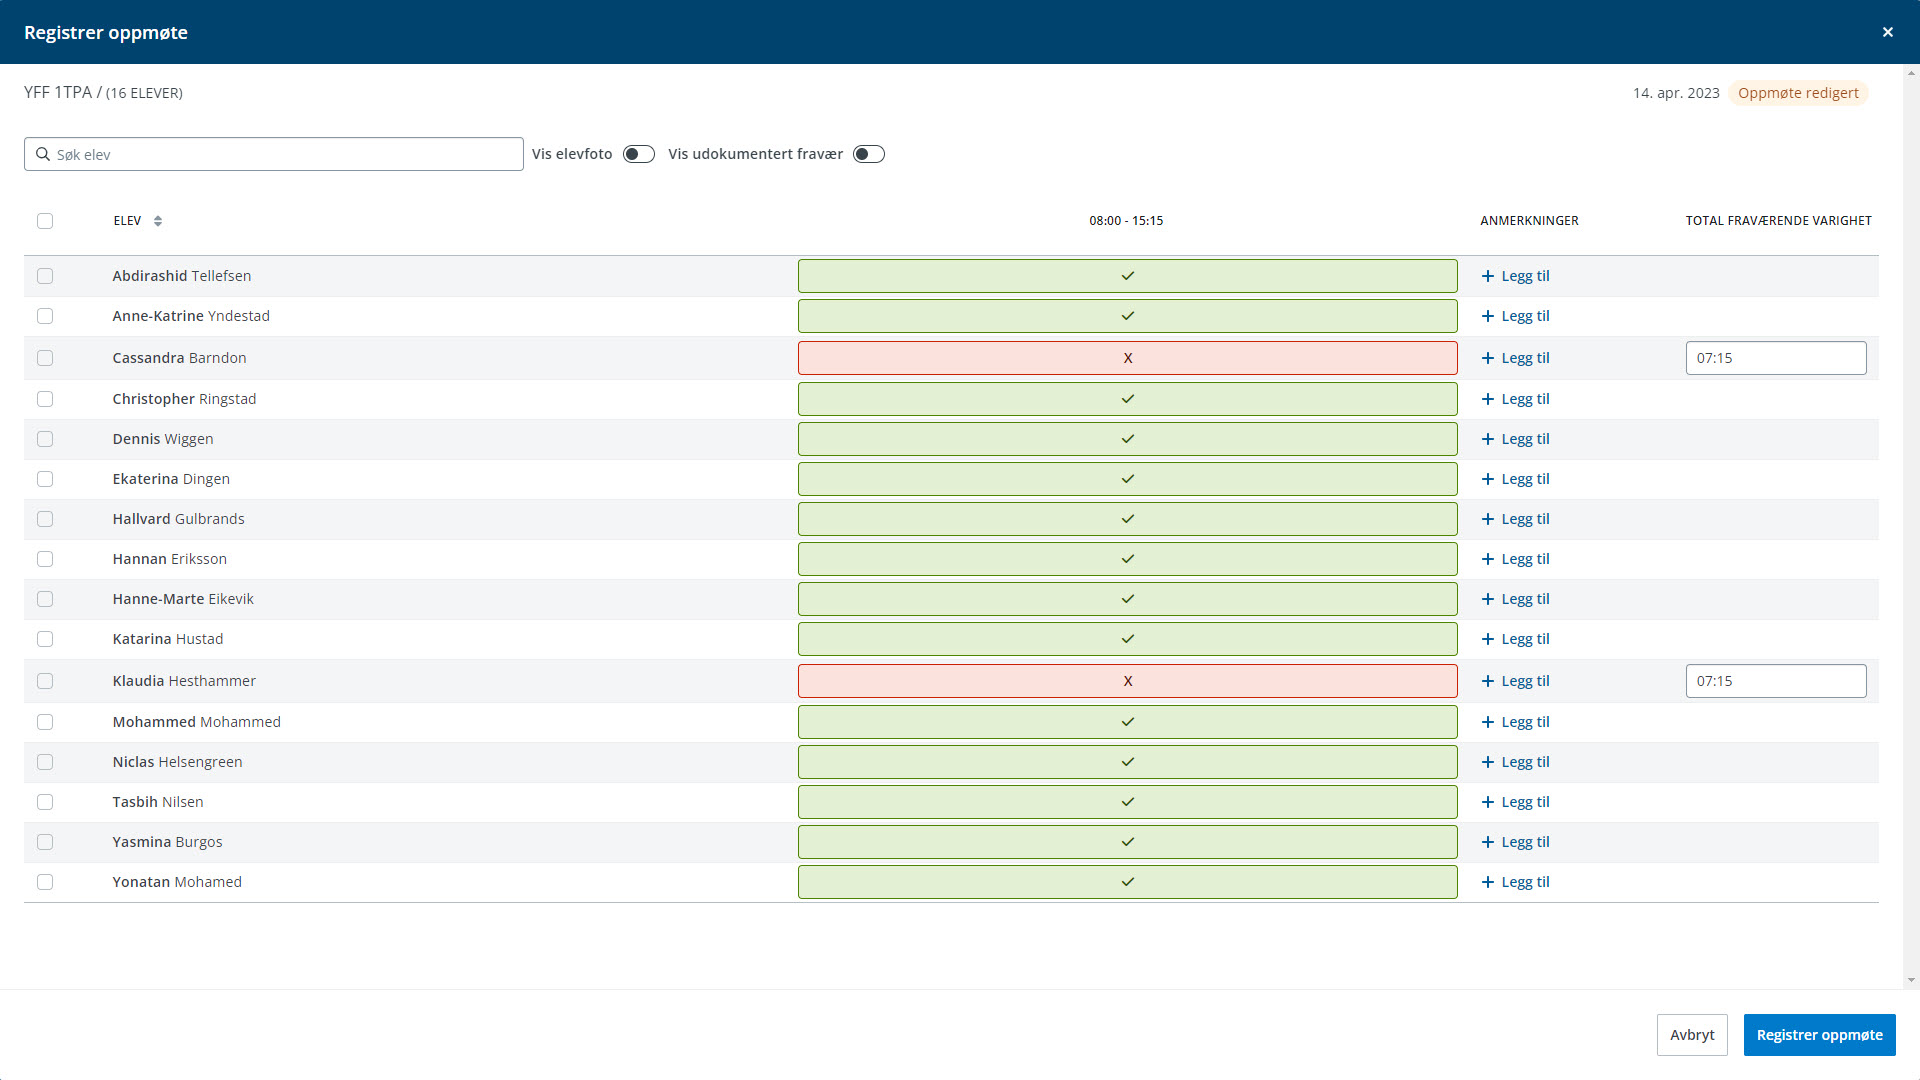The image size is (1920, 1080).
Task: Click Legg til for Mohammed Mohammed
Action: tap(1516, 722)
